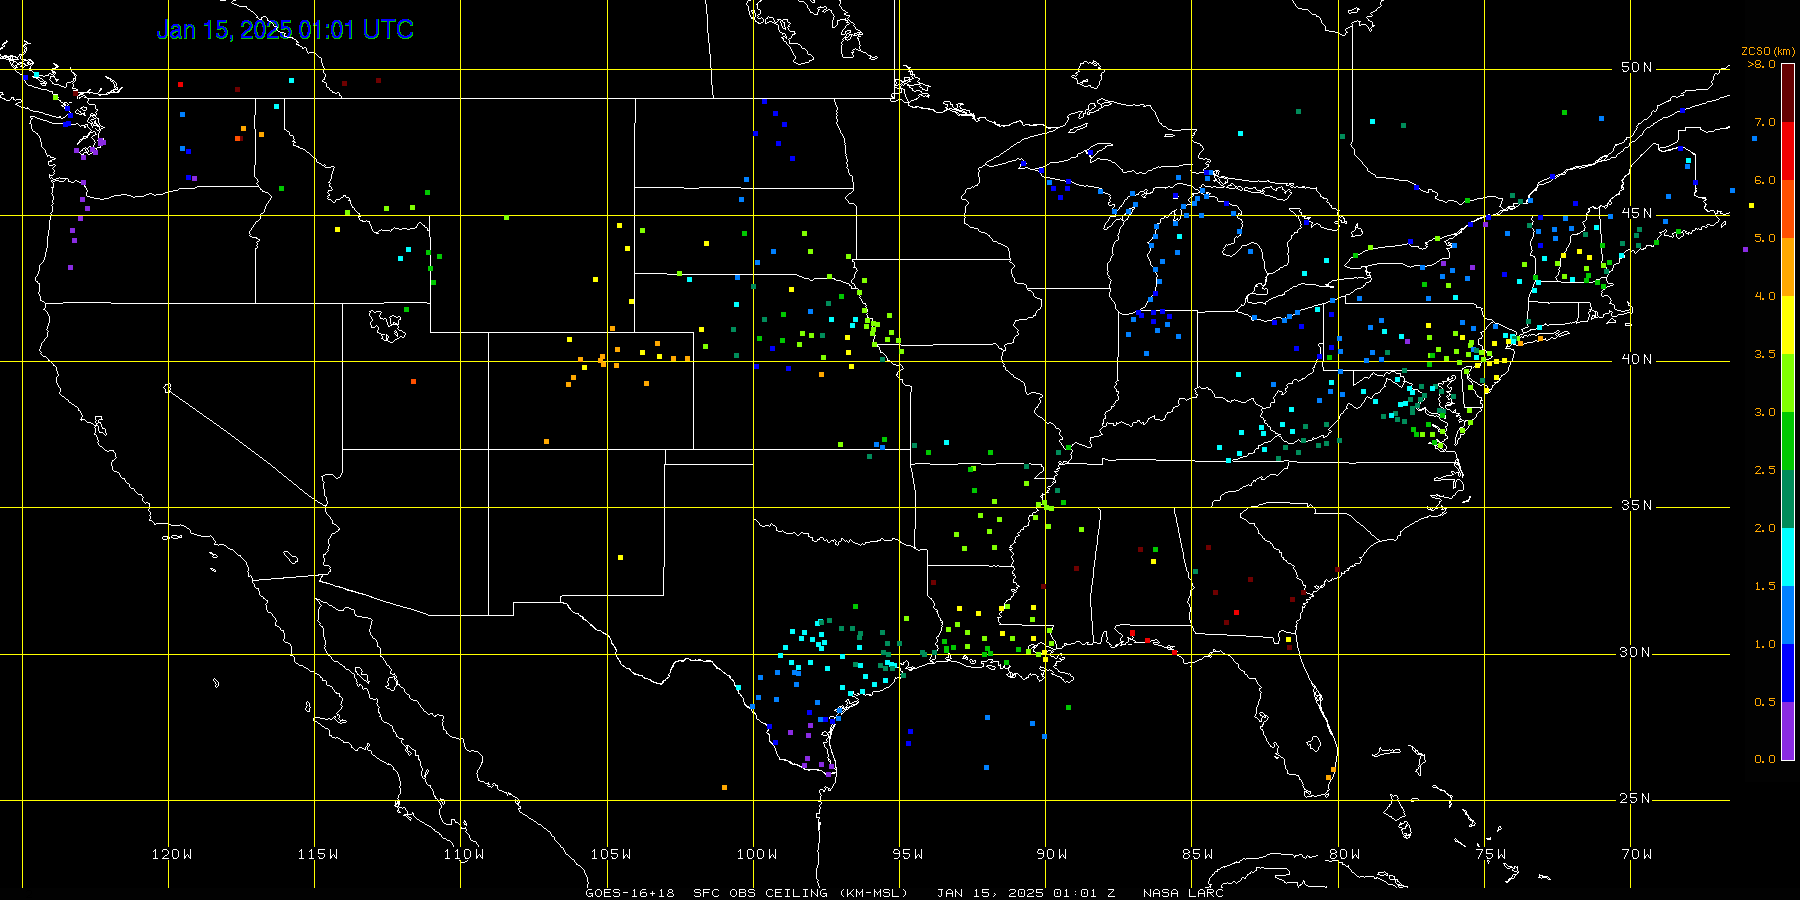Click the '120W' longitude label
This screenshot has height=900, width=1800.
tap(172, 854)
